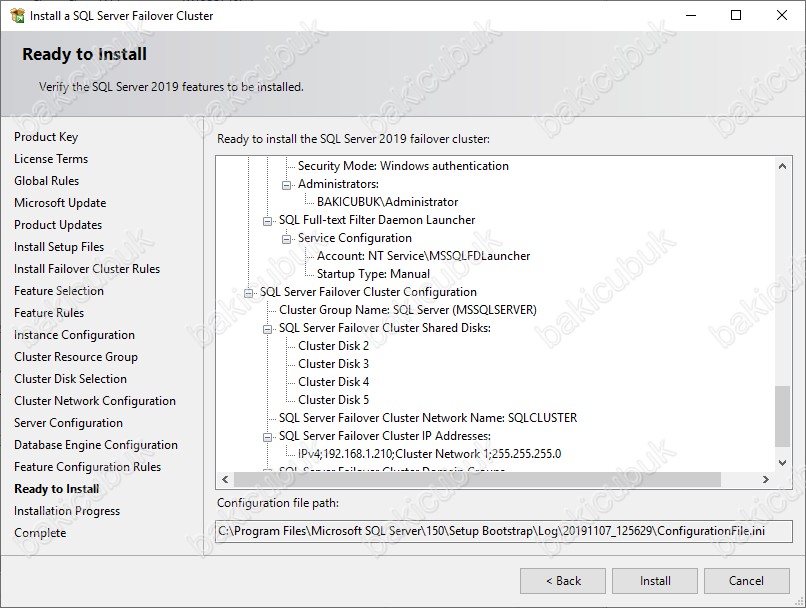
Task: Select Cluster Group Name: SQL Server (MSSQLSERVER)
Action: pyautogui.click(x=408, y=310)
